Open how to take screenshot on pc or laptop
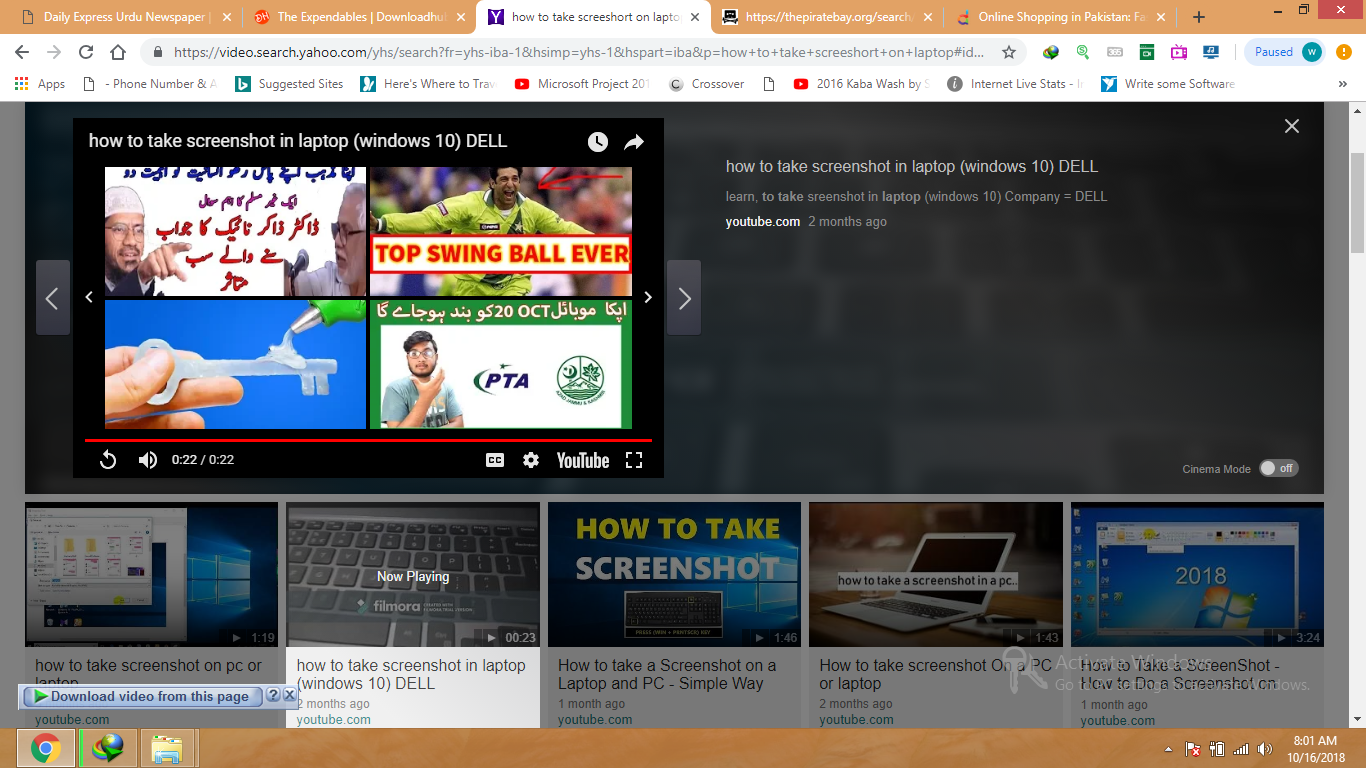Viewport: 1366px width, 768px height. point(148,674)
